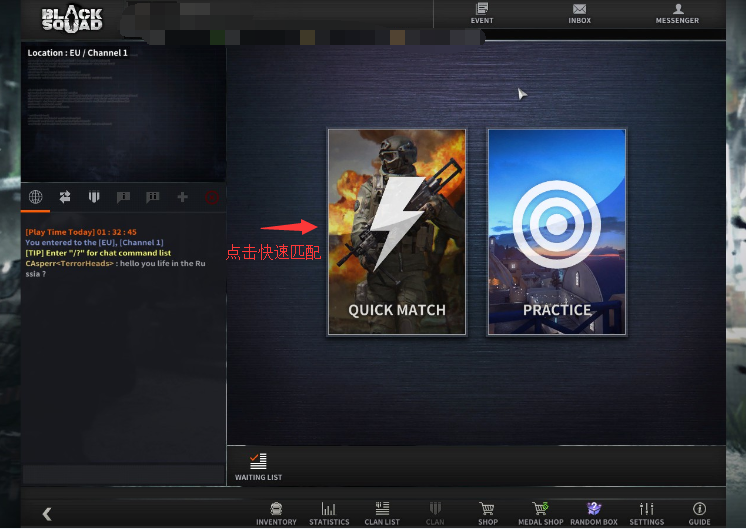The width and height of the screenshot is (746, 529).
Task: Open the Waiting List
Action: 258,467
